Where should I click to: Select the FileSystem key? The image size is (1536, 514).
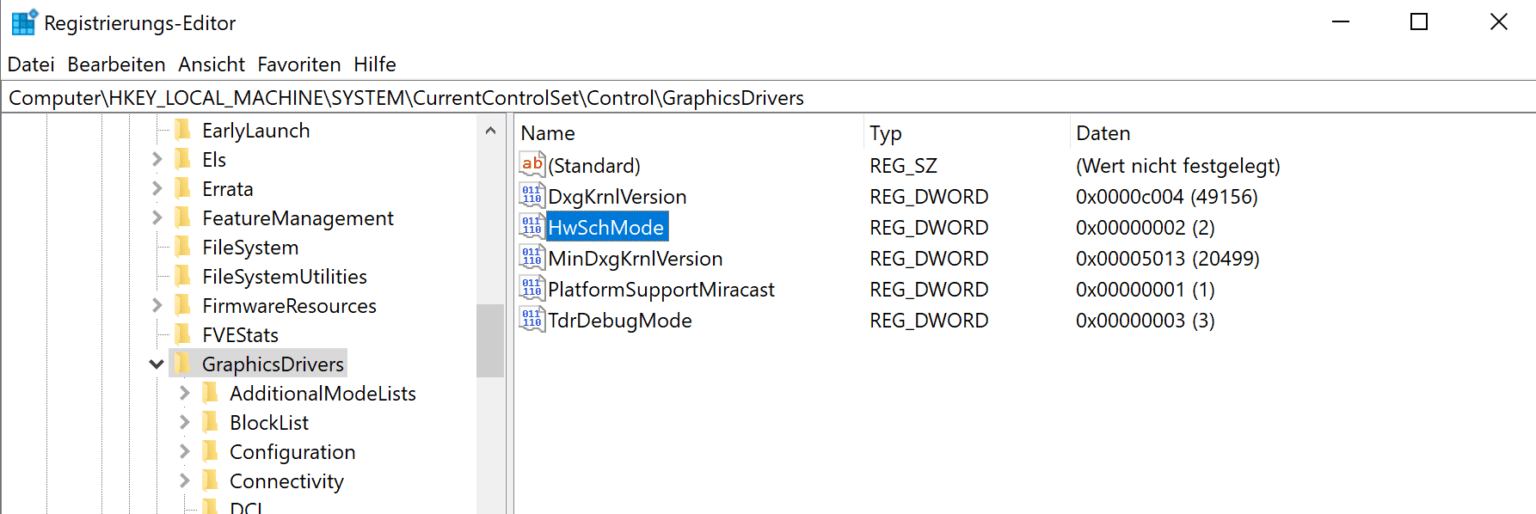tap(250, 247)
